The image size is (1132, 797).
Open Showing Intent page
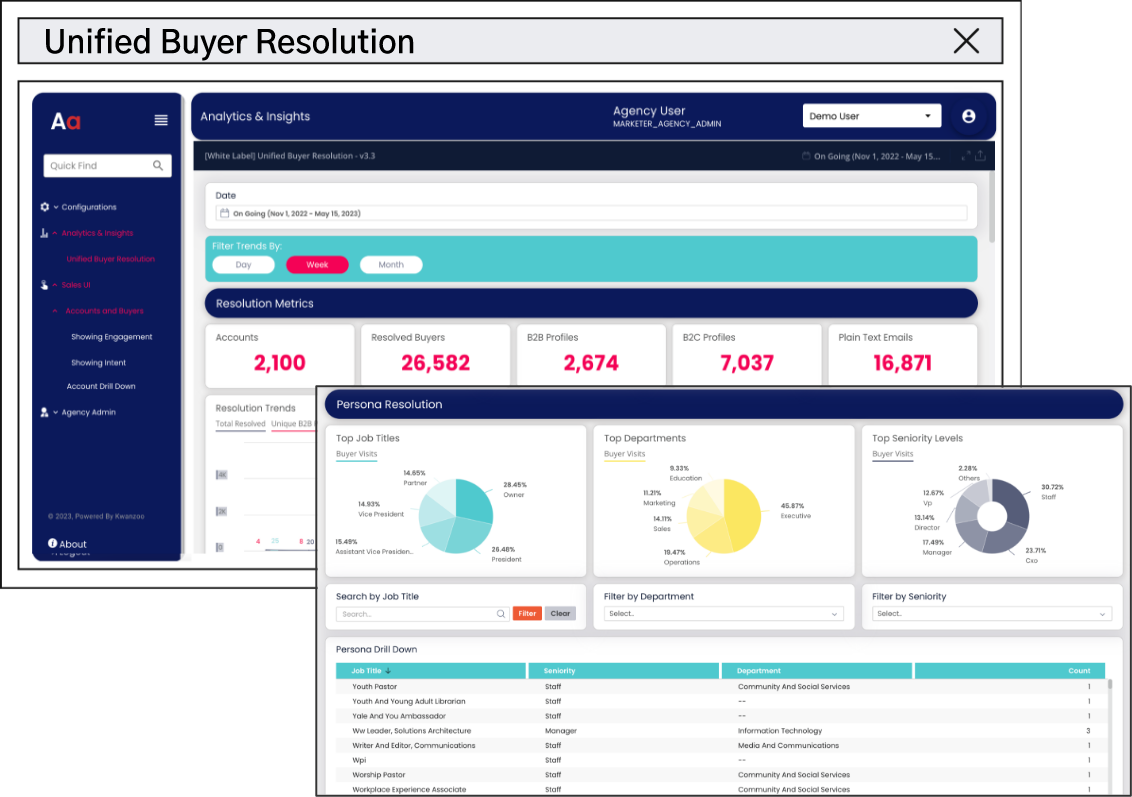click(x=98, y=362)
